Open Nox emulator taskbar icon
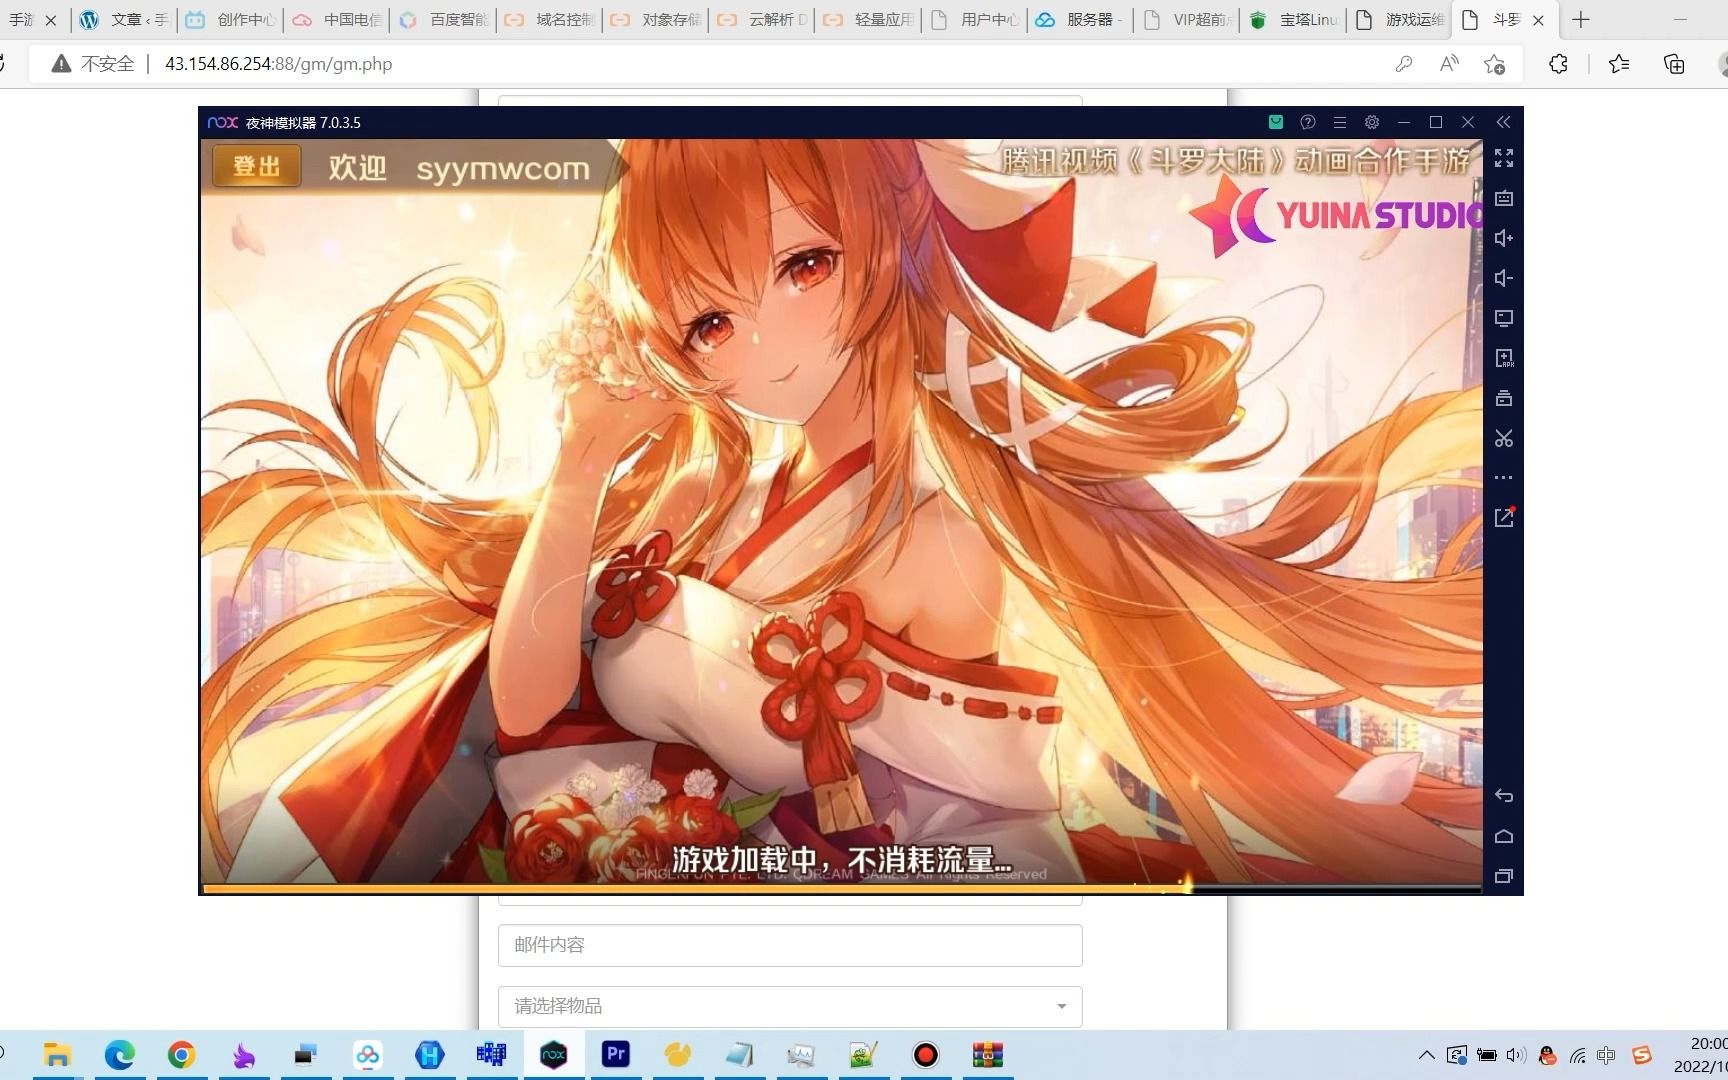 tap(553, 1055)
